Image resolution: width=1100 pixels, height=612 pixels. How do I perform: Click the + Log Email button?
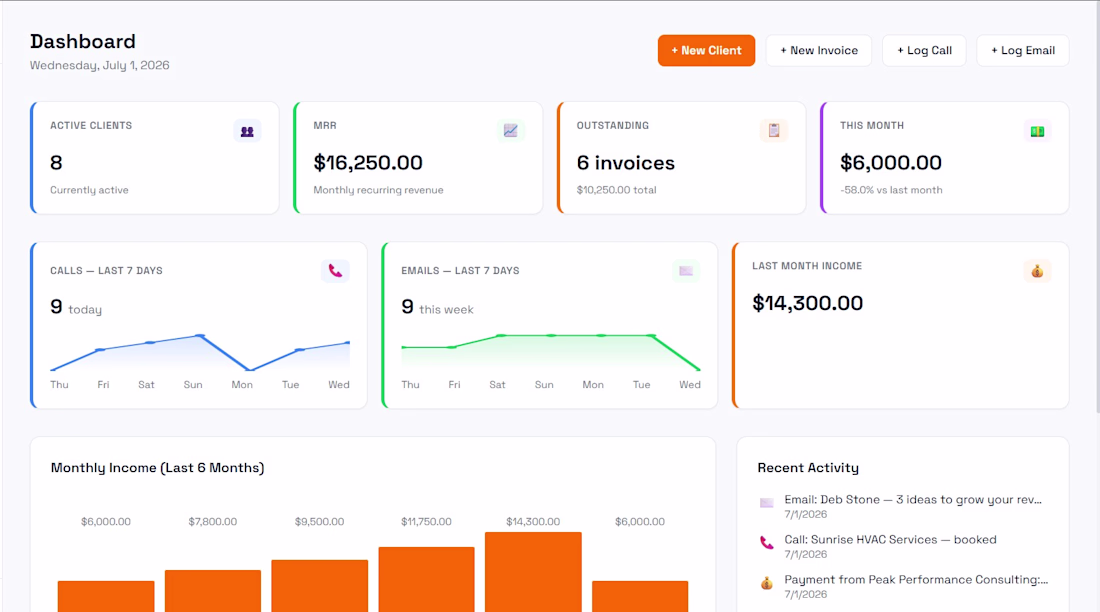[x=1022, y=51]
